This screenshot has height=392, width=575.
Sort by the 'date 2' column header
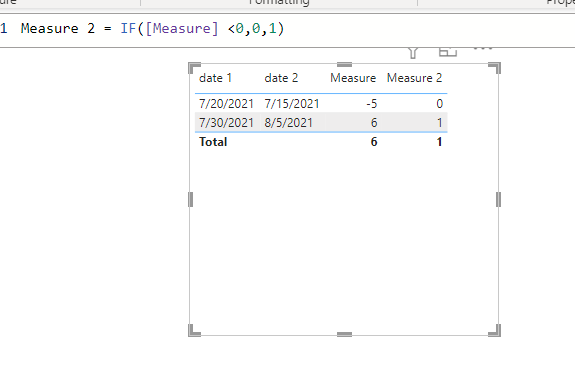tap(281, 78)
